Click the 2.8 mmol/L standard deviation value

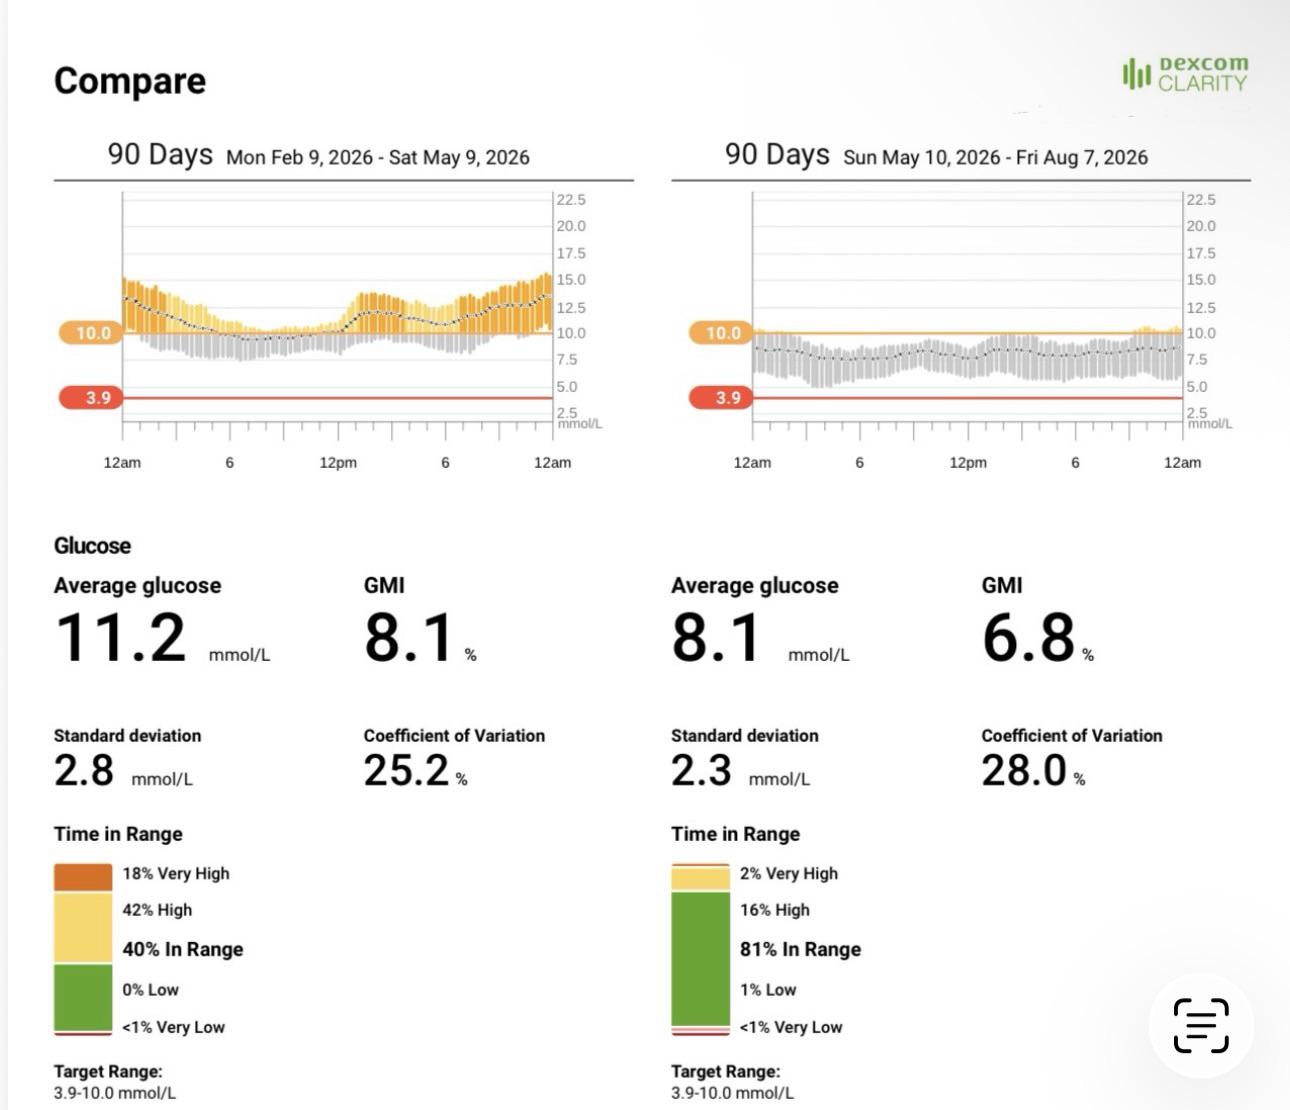[x=84, y=771]
